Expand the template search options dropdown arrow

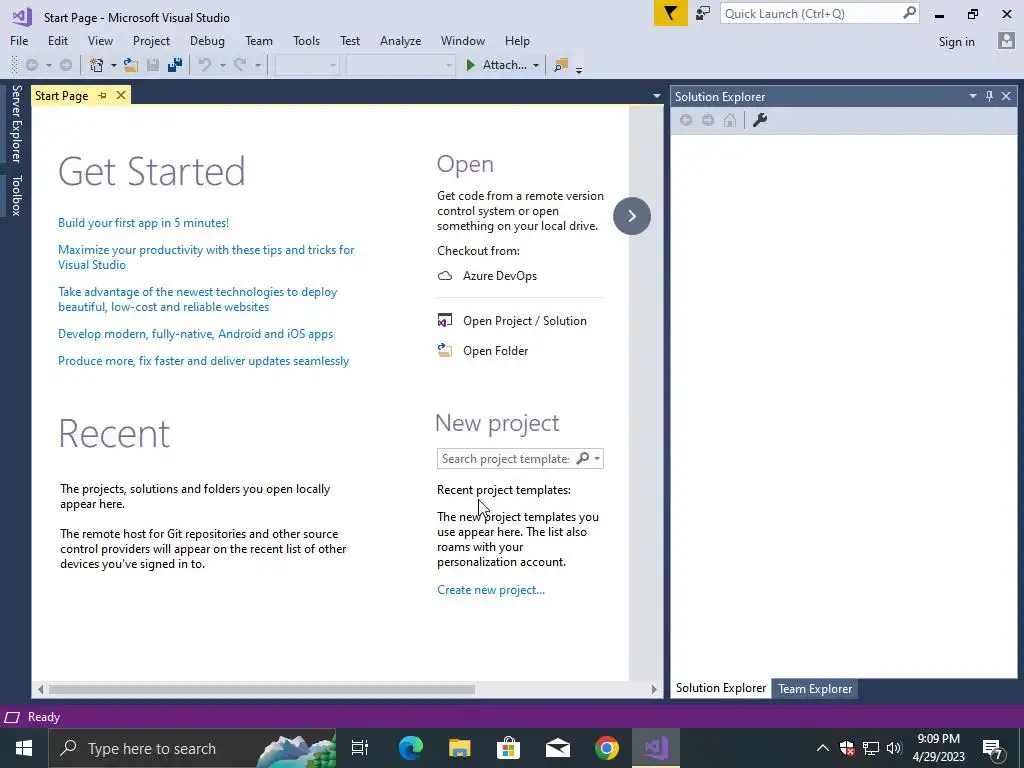pyautogui.click(x=596, y=458)
